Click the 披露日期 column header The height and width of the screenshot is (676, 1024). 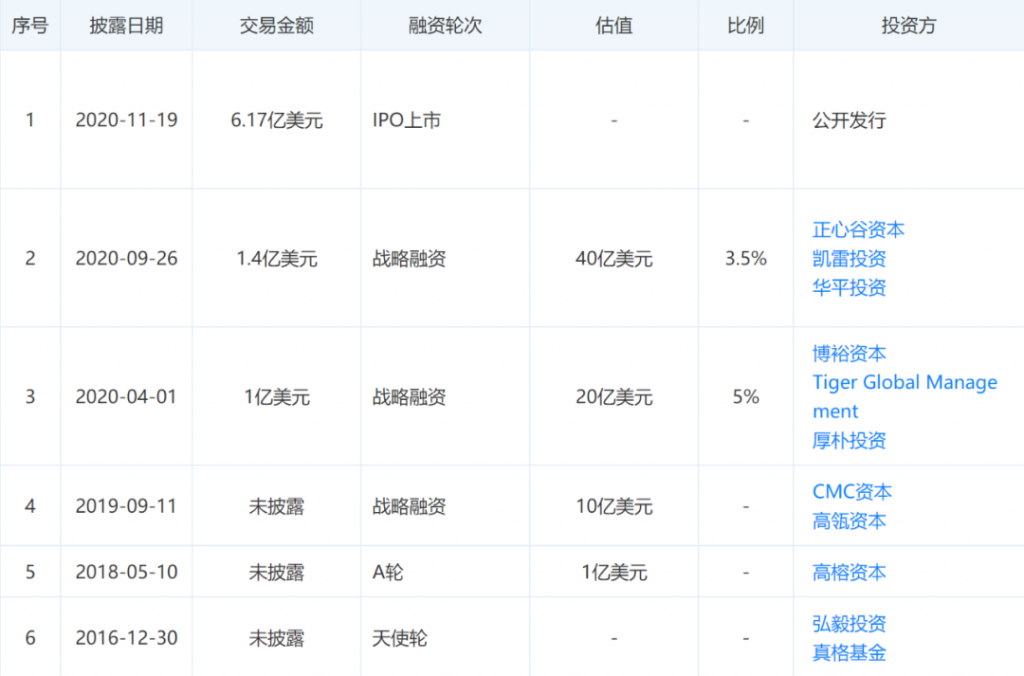click(x=127, y=26)
